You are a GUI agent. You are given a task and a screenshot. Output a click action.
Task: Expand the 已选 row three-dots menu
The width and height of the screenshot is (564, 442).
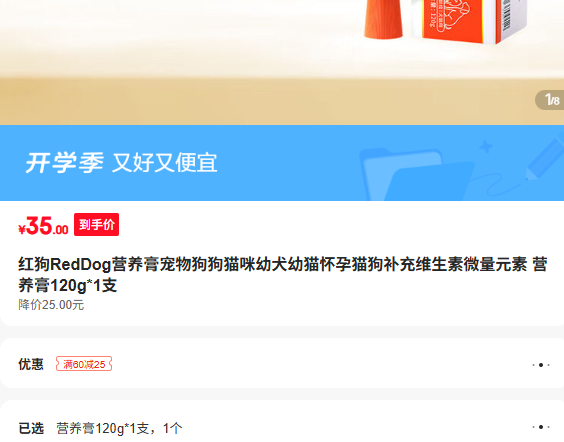click(x=541, y=427)
